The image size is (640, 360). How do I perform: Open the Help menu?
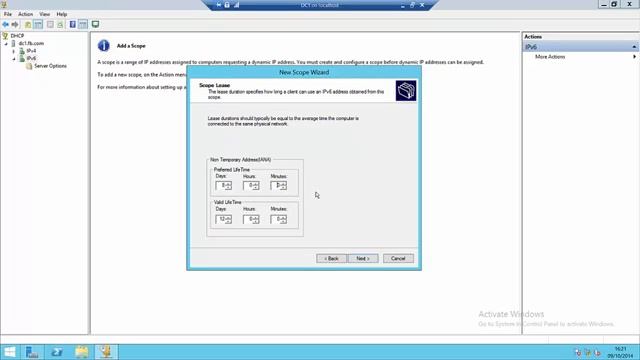[62, 14]
